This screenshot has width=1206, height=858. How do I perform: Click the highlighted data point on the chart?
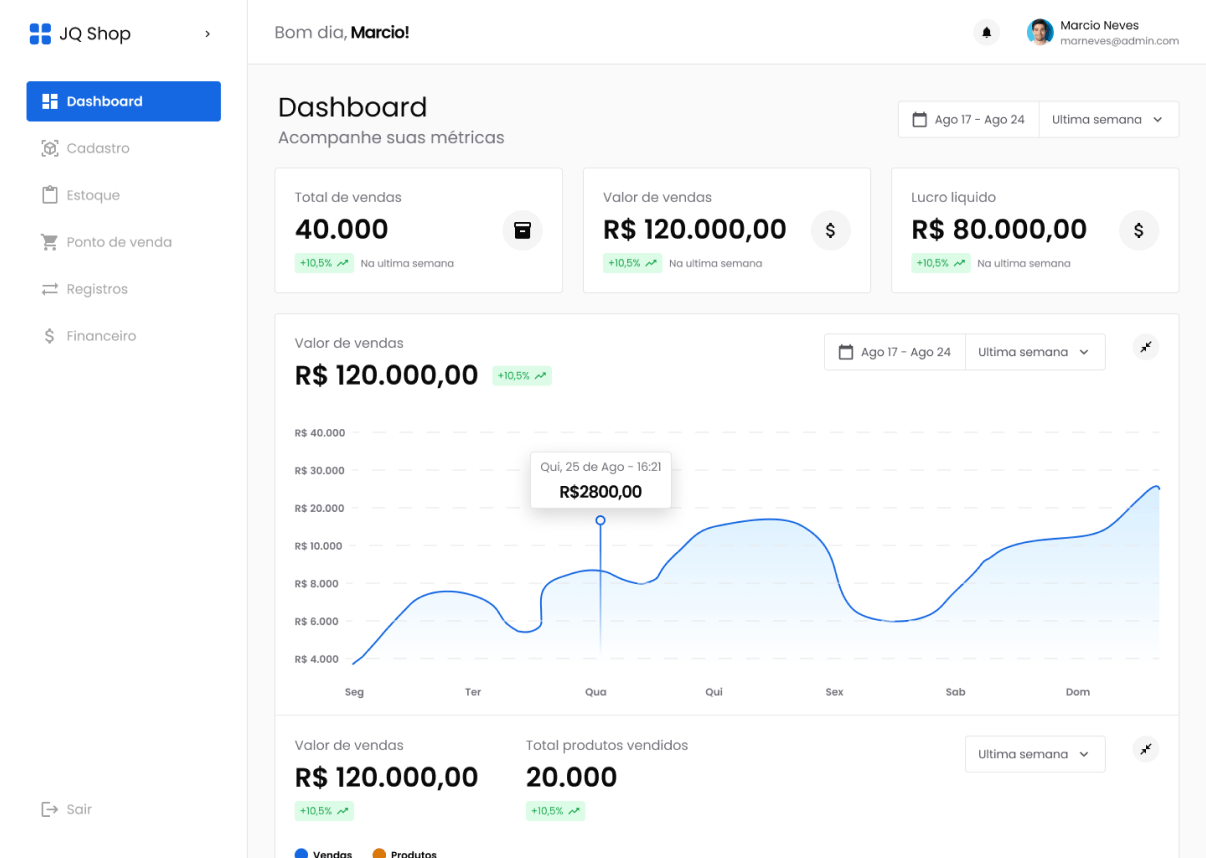(600, 520)
